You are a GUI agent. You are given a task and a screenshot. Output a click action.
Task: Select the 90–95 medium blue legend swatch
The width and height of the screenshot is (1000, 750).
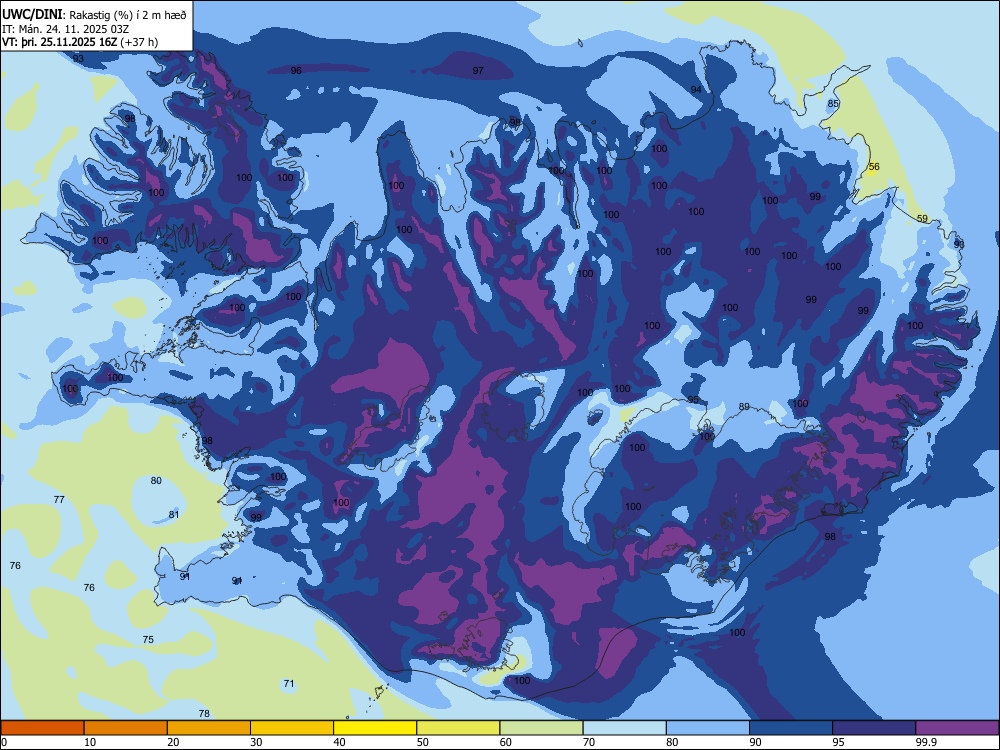(x=791, y=728)
